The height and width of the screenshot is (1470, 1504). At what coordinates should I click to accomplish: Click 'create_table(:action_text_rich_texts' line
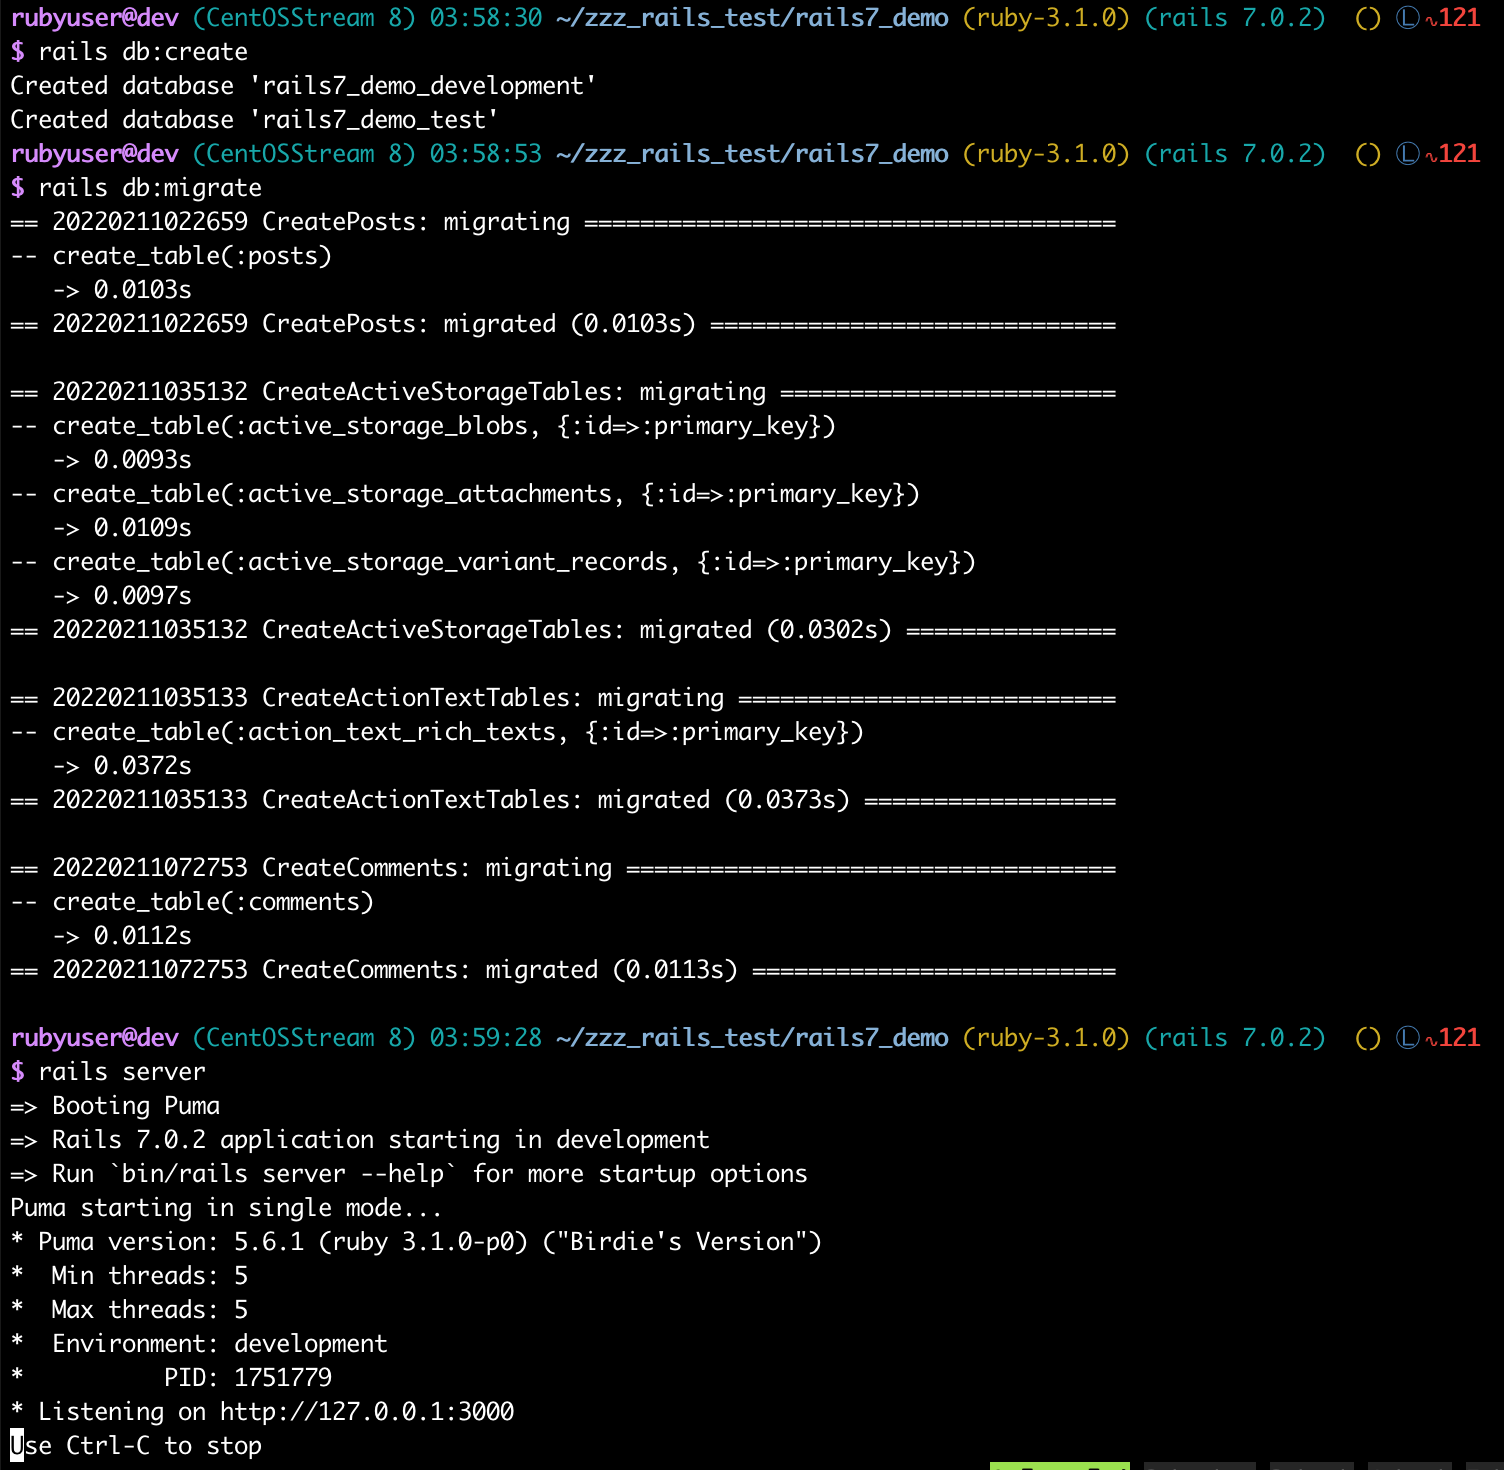point(437,732)
